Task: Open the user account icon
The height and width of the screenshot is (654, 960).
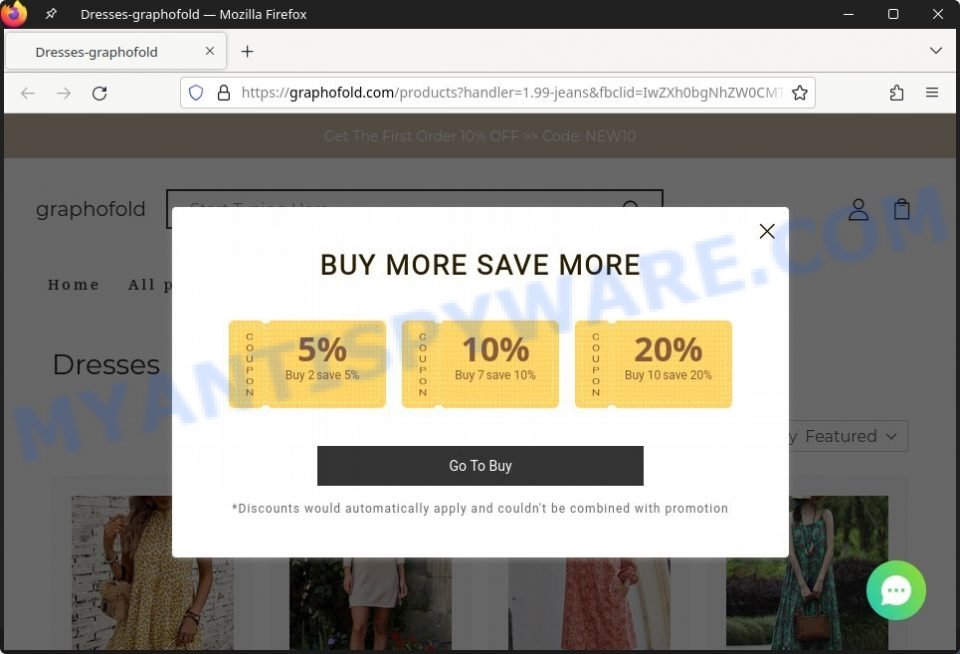Action: tap(858, 209)
